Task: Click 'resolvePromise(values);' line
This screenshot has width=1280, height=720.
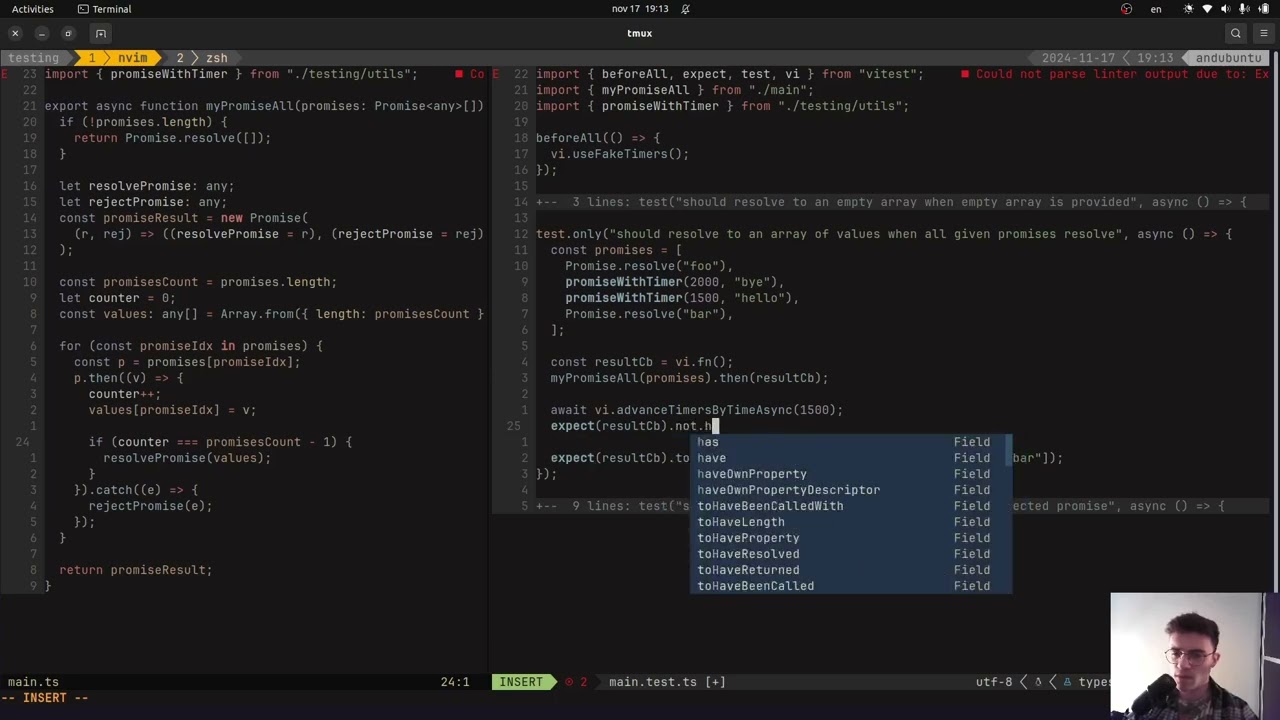Action: [x=187, y=458]
